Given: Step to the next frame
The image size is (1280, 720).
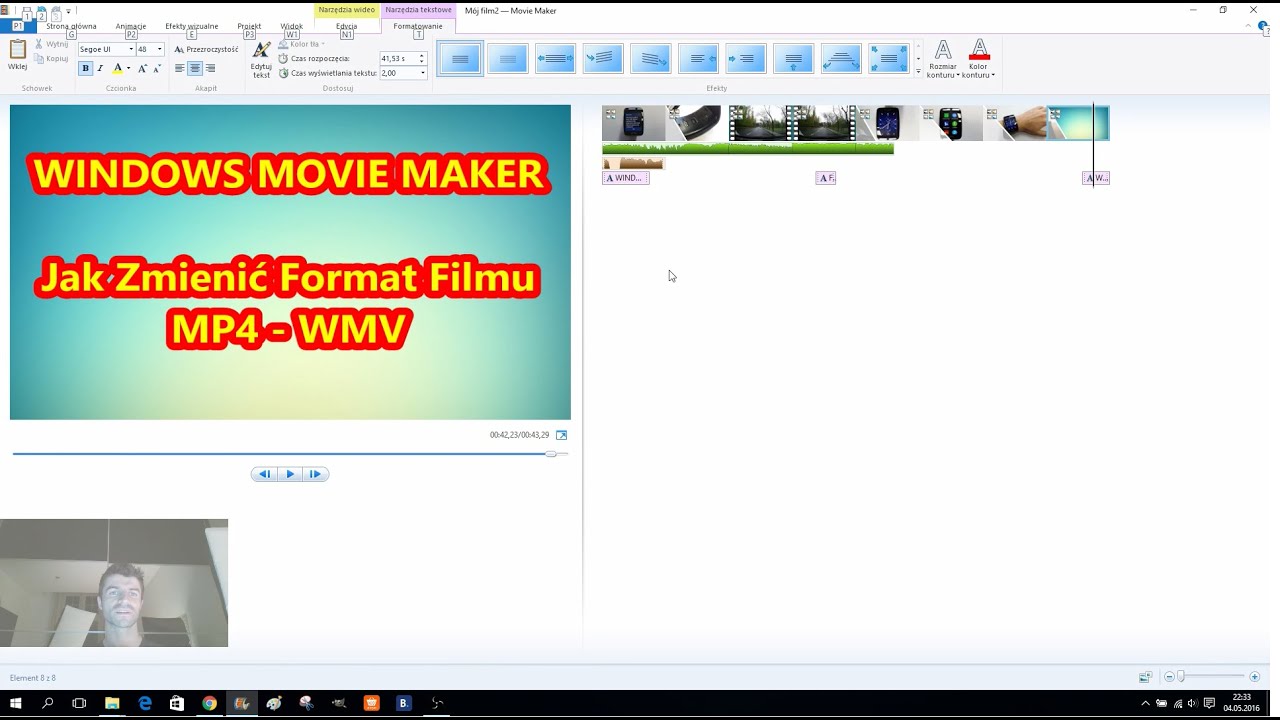Looking at the screenshot, I should (x=315, y=474).
